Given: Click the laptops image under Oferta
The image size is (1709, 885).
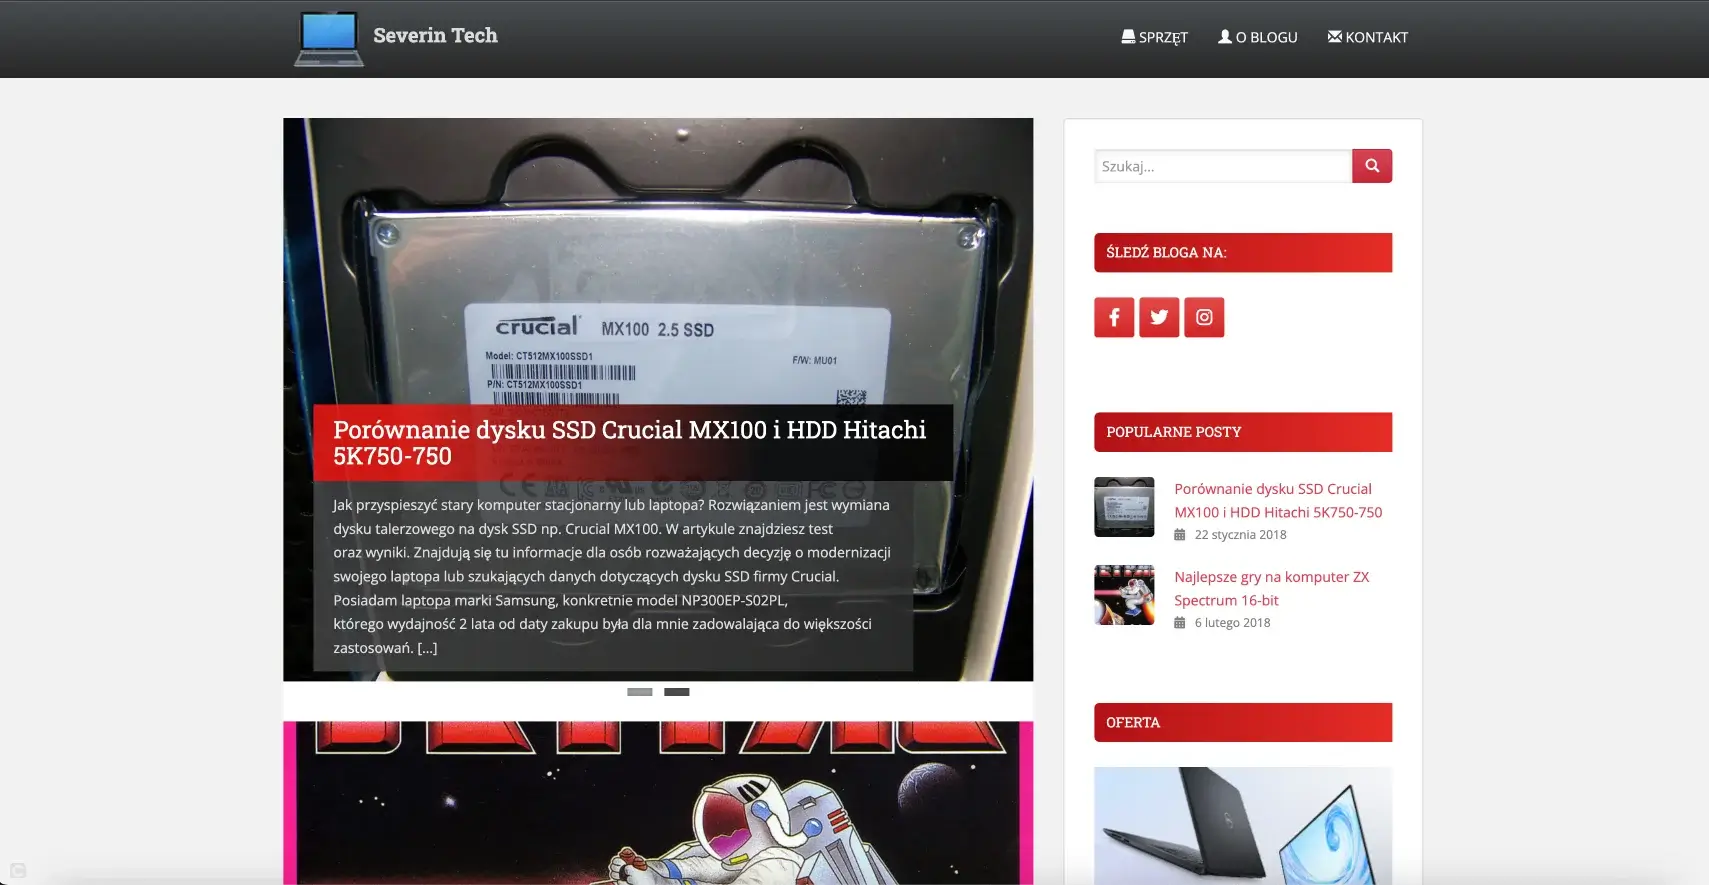Looking at the screenshot, I should tap(1242, 825).
